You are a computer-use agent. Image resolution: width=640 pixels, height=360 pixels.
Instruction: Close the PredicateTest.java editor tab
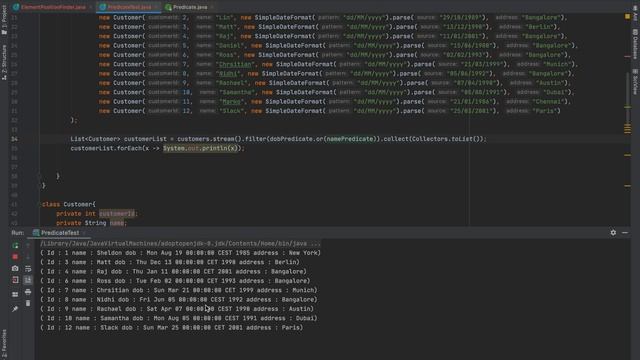click(156, 7)
